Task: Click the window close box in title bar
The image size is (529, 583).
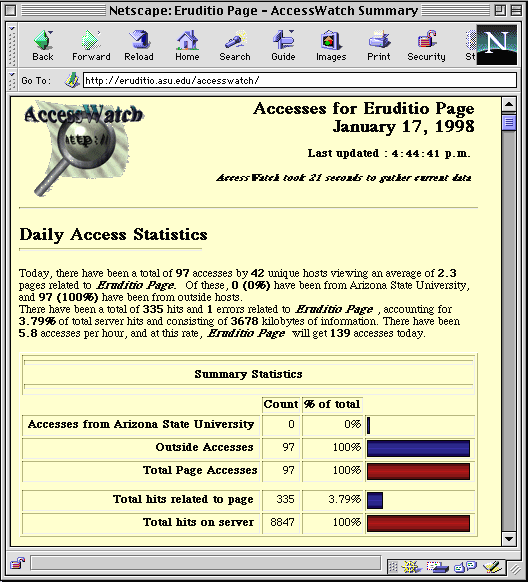Action: click(10, 10)
